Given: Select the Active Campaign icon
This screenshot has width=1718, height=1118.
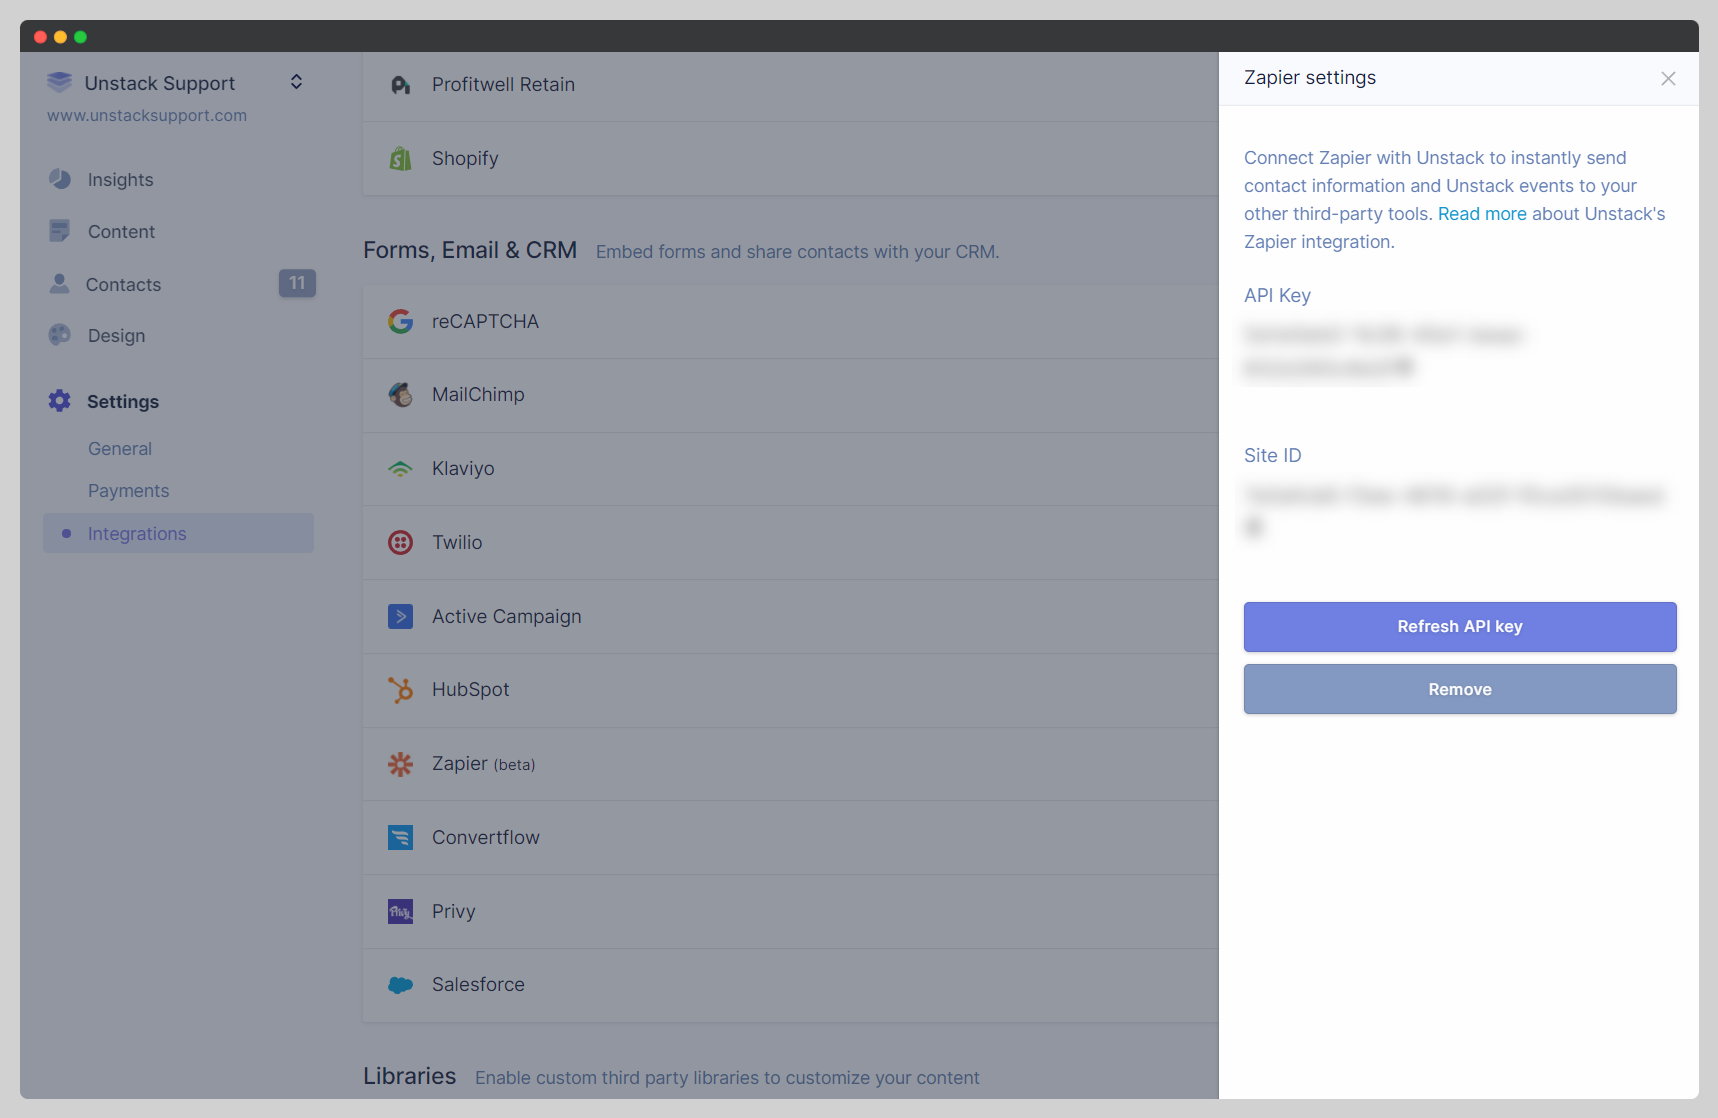Looking at the screenshot, I should click(x=400, y=616).
